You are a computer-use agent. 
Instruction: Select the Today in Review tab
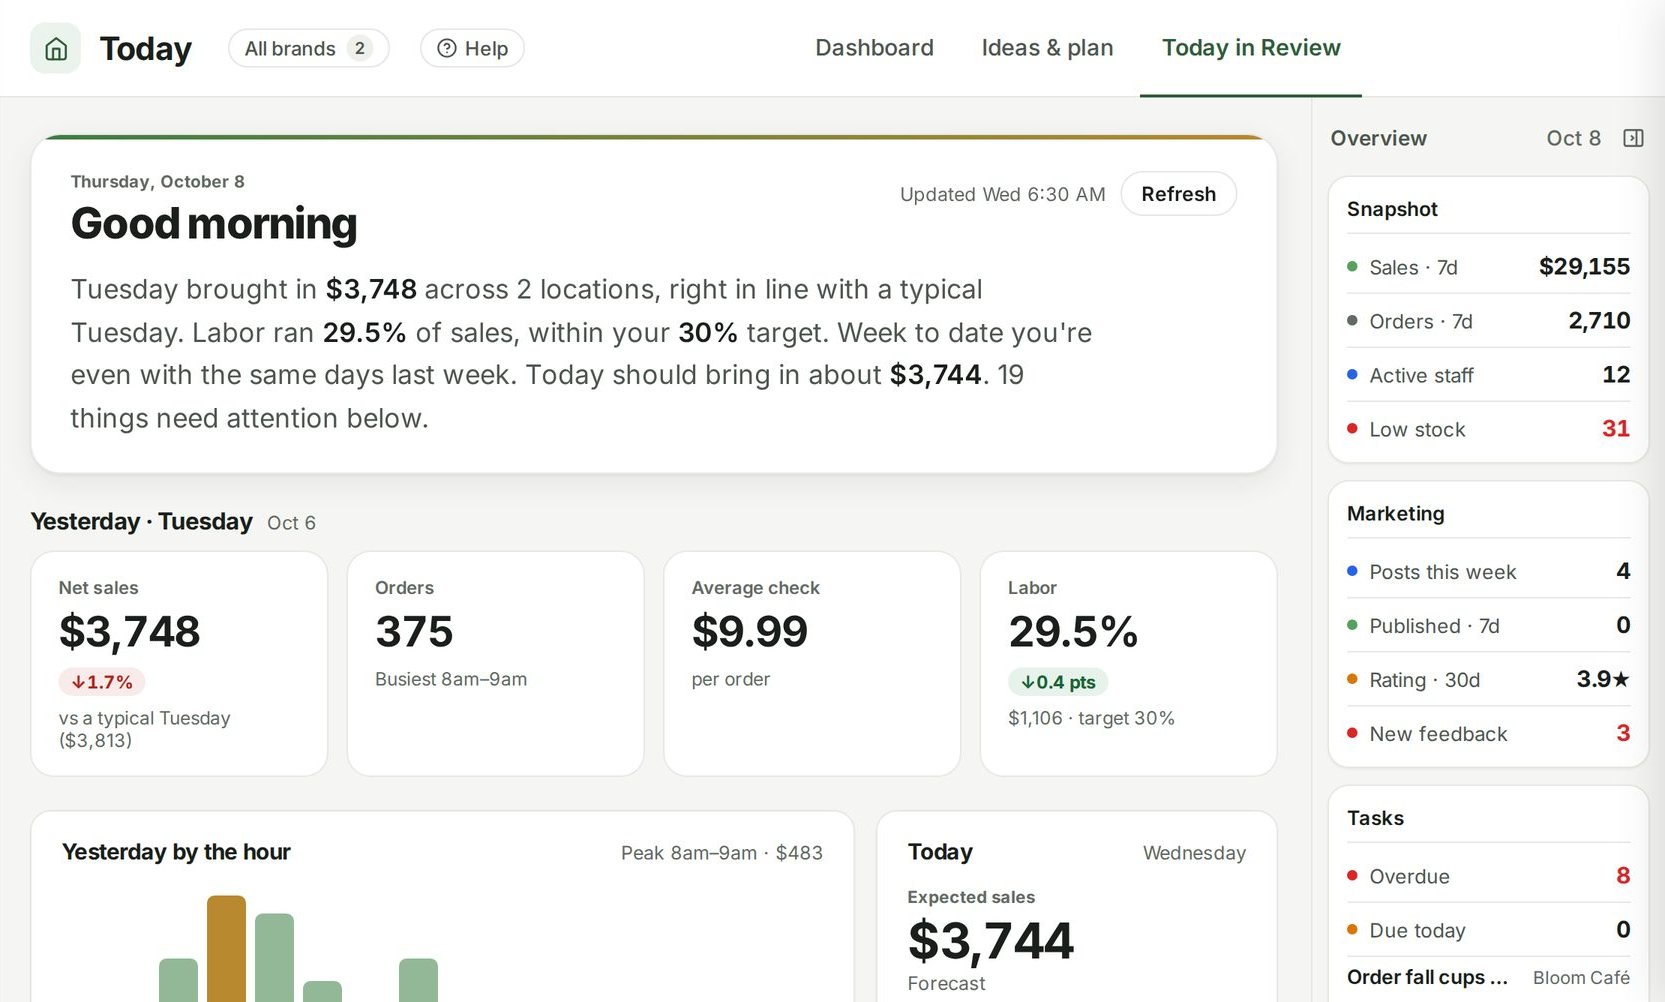click(x=1251, y=48)
